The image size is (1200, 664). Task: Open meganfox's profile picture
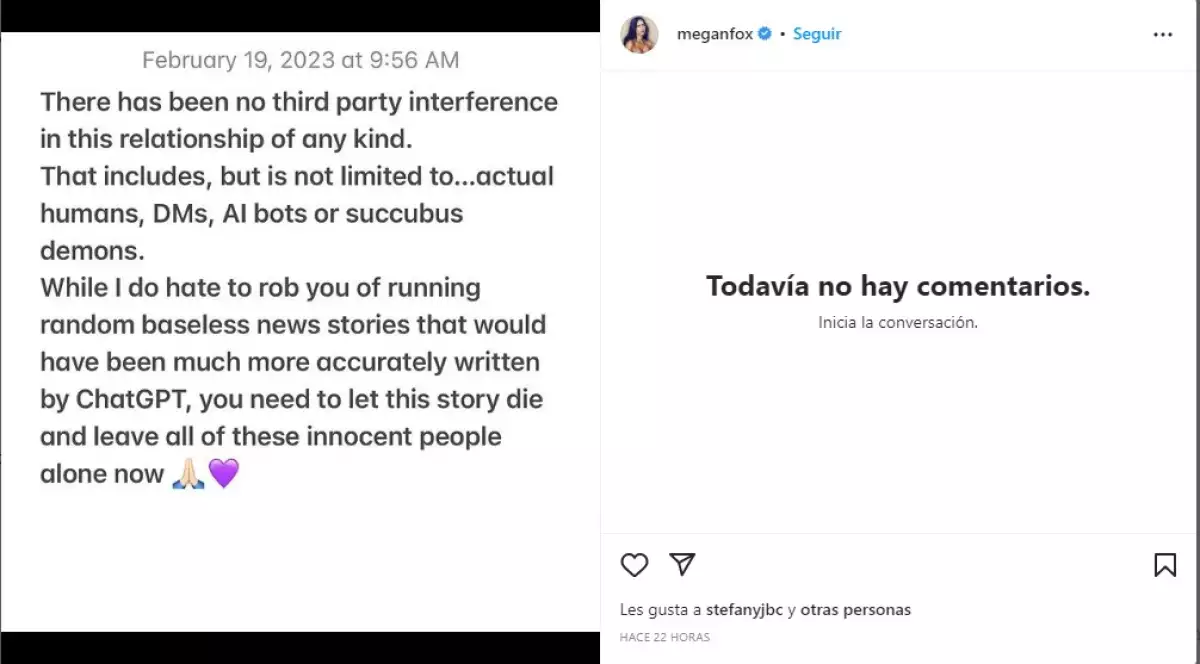click(640, 34)
